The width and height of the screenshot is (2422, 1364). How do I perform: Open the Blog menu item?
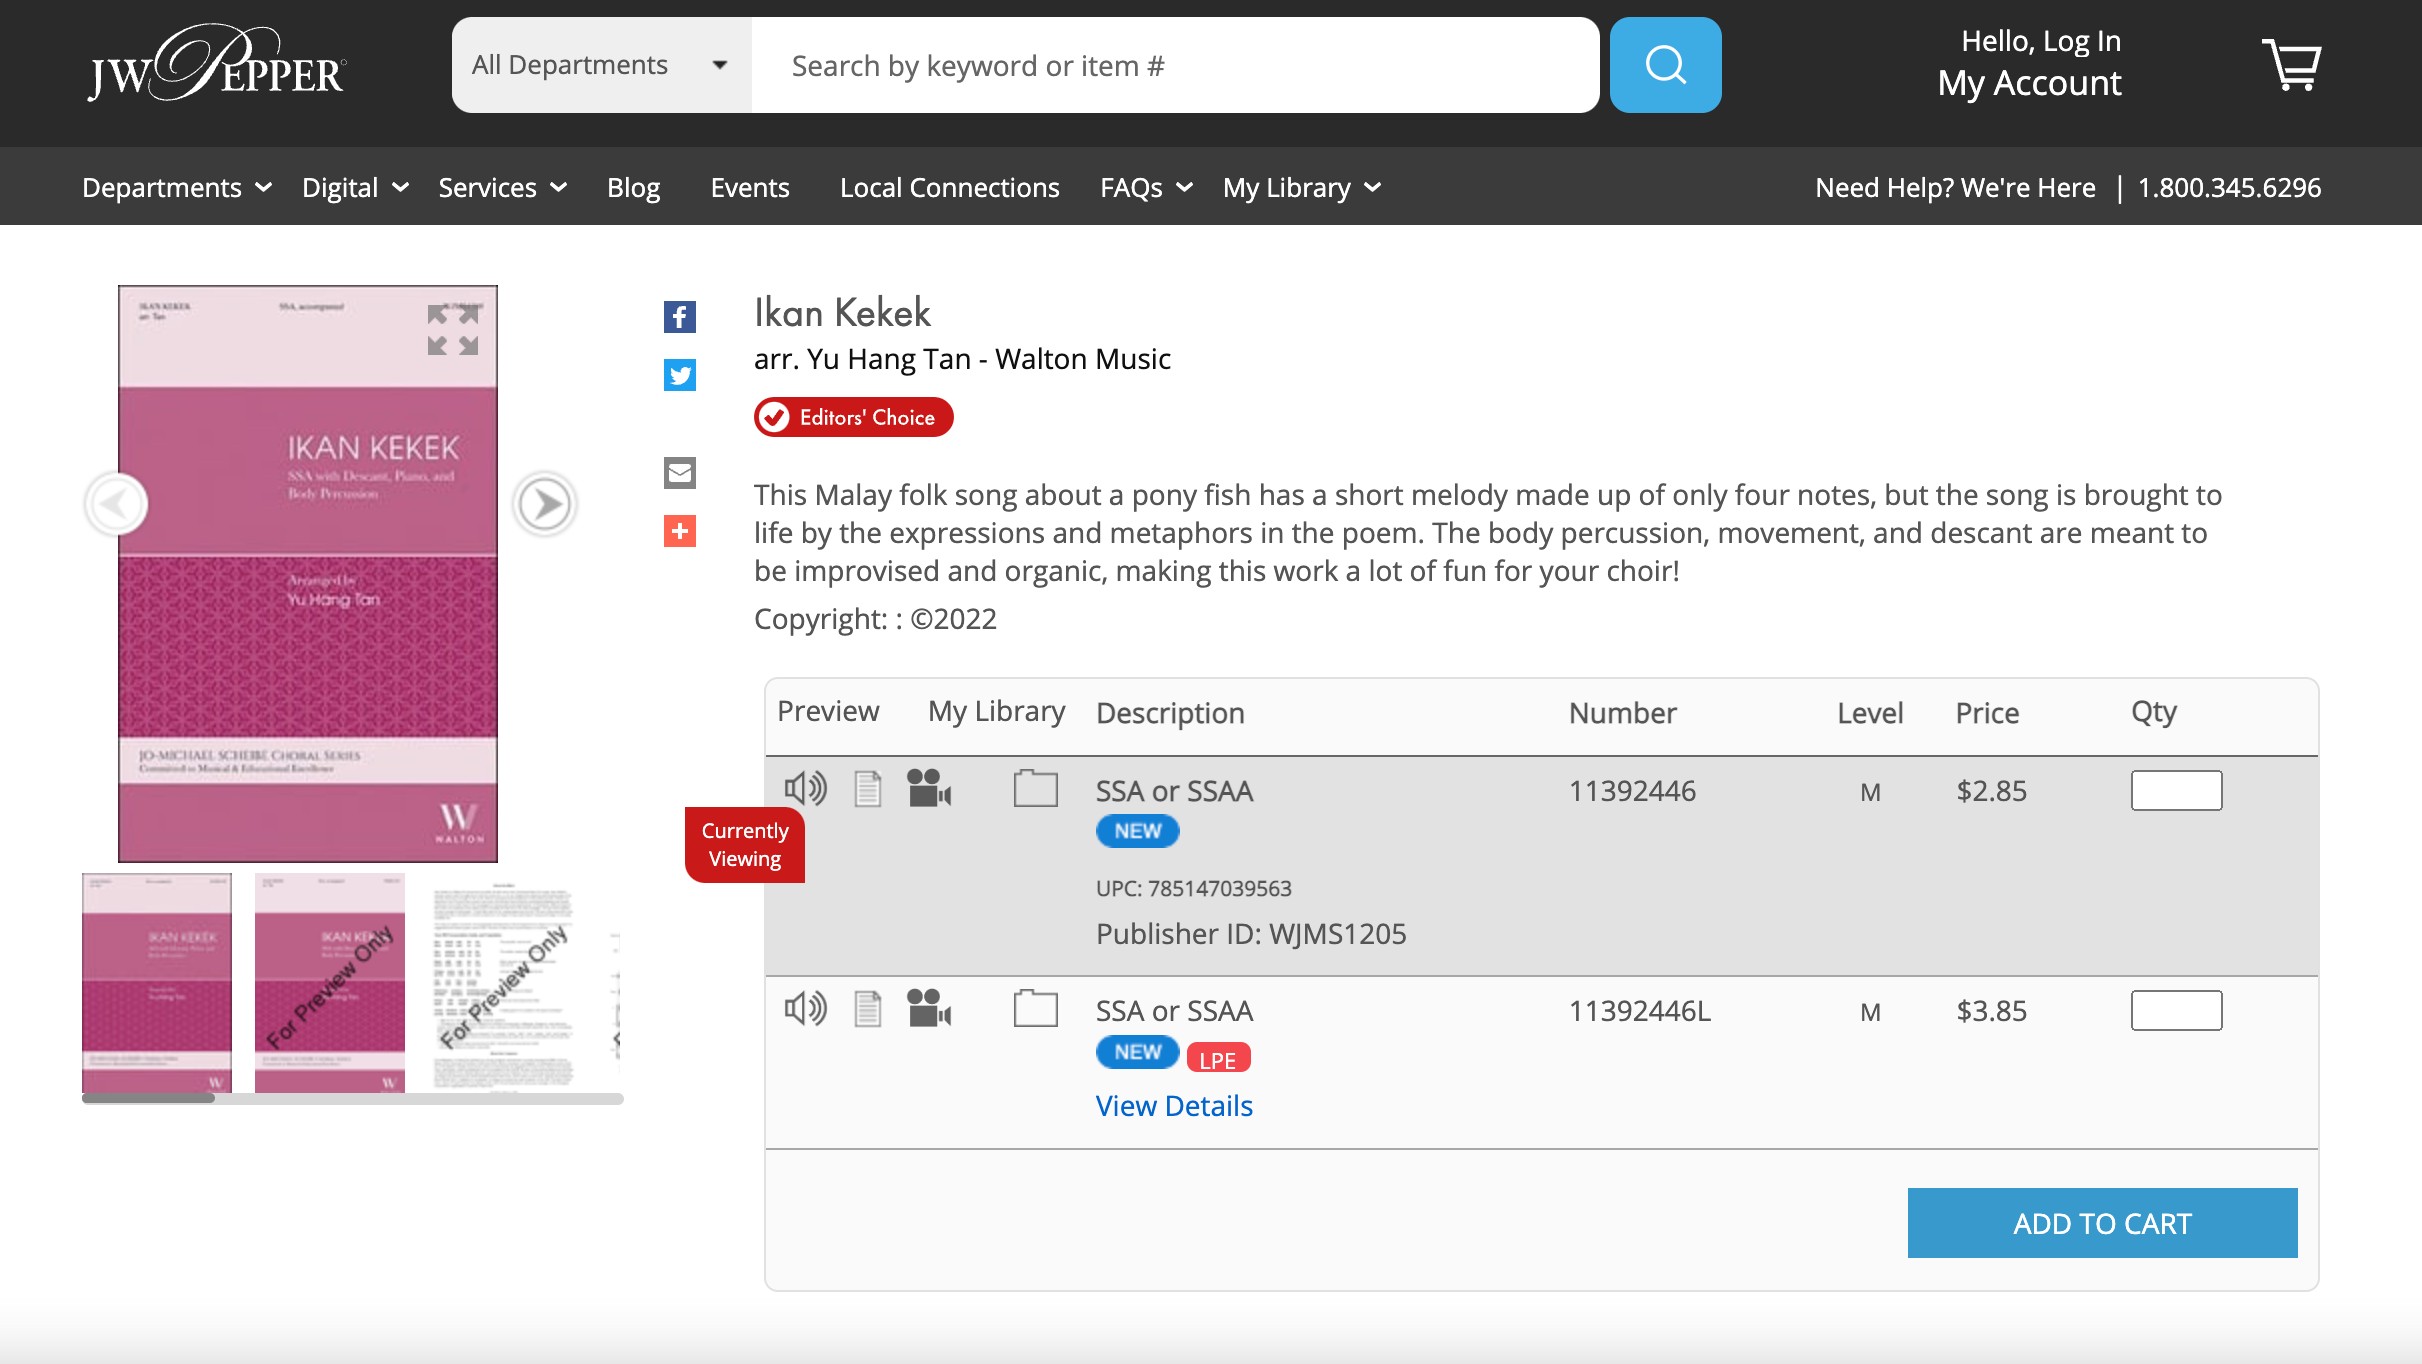coord(633,188)
